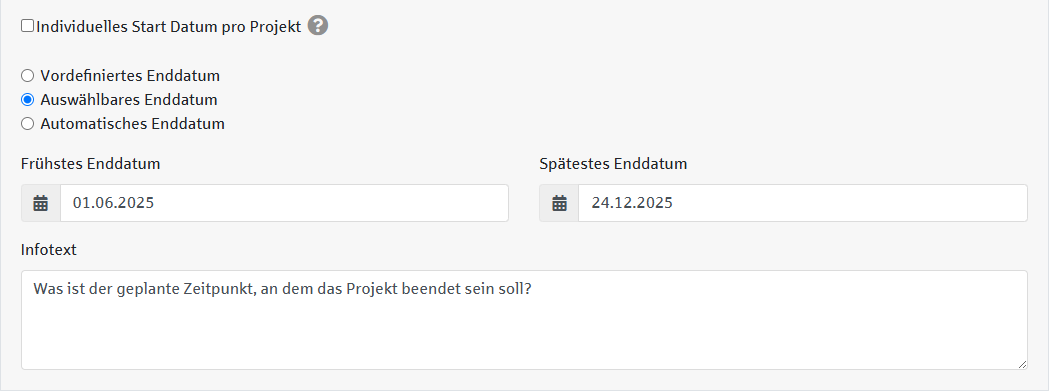This screenshot has height=391, width=1049.
Task: Click the Automatisches Enddatum label text
Action: 132,124
